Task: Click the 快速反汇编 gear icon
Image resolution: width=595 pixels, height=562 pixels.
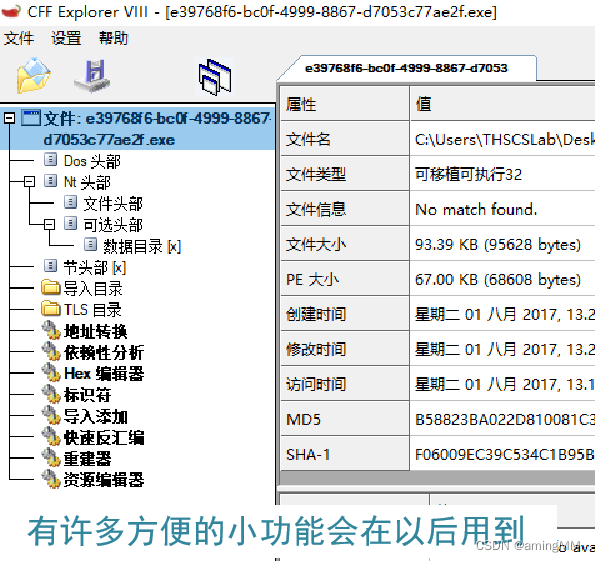Action: click(x=51, y=436)
